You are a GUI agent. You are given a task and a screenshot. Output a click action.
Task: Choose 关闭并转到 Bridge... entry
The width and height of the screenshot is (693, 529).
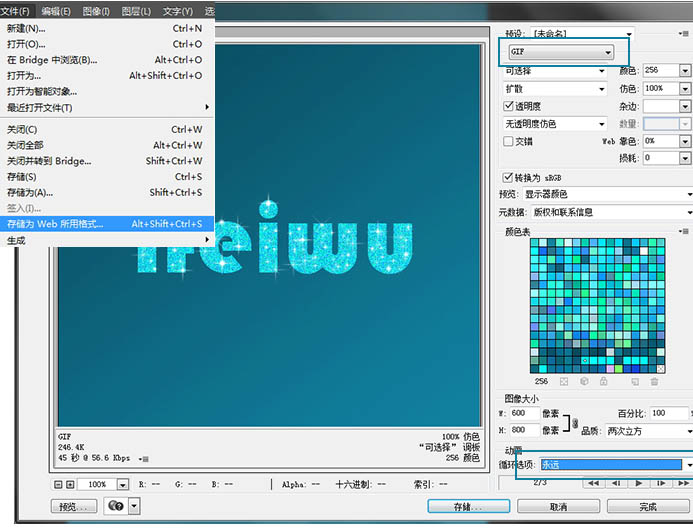click(107, 161)
